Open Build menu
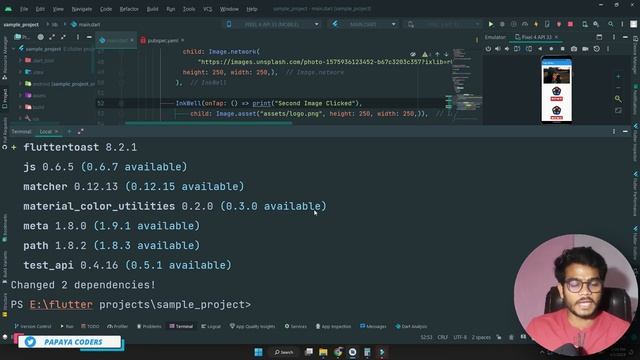The height and width of the screenshot is (360, 640). tap(152, 9)
